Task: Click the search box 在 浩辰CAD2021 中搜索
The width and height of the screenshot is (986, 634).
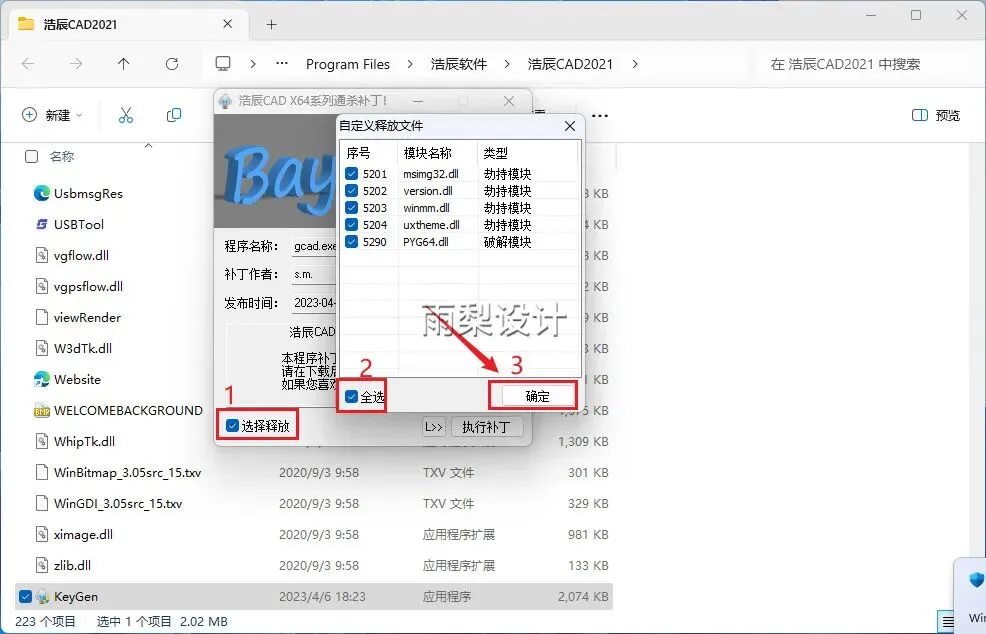Action: 867,64
